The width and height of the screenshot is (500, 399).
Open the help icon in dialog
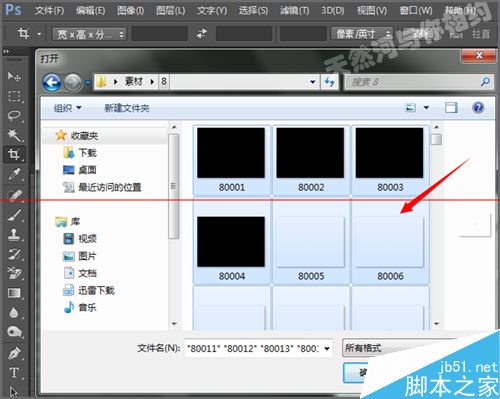(478, 108)
